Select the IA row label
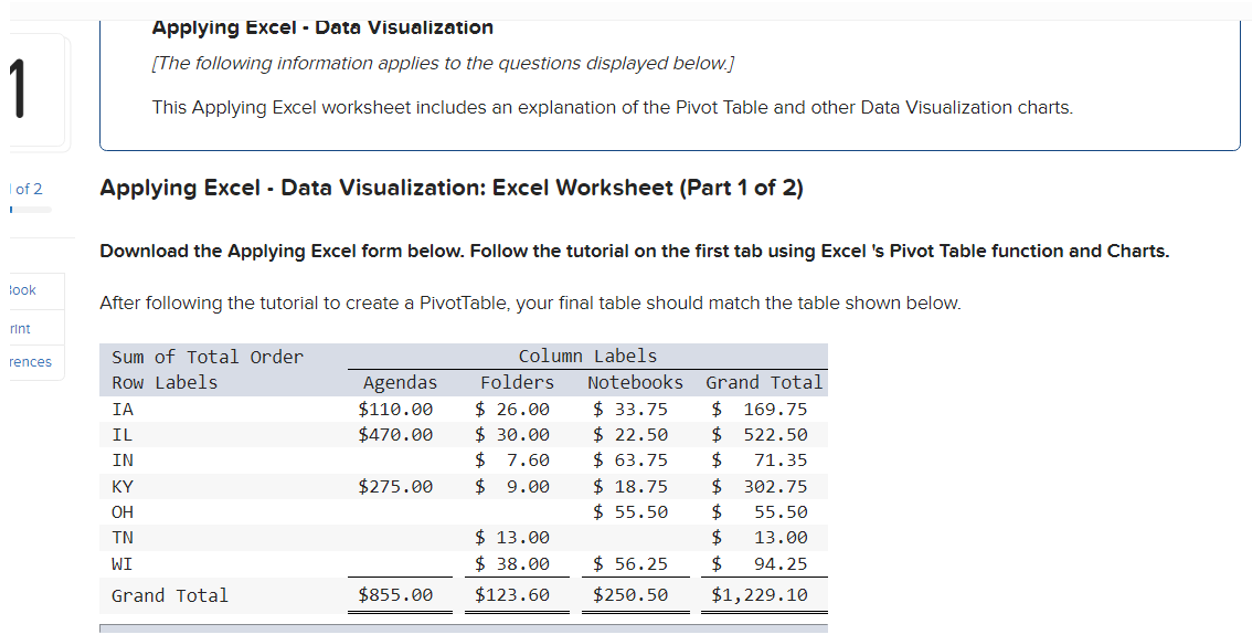The width and height of the screenshot is (1252, 642). [x=121, y=408]
